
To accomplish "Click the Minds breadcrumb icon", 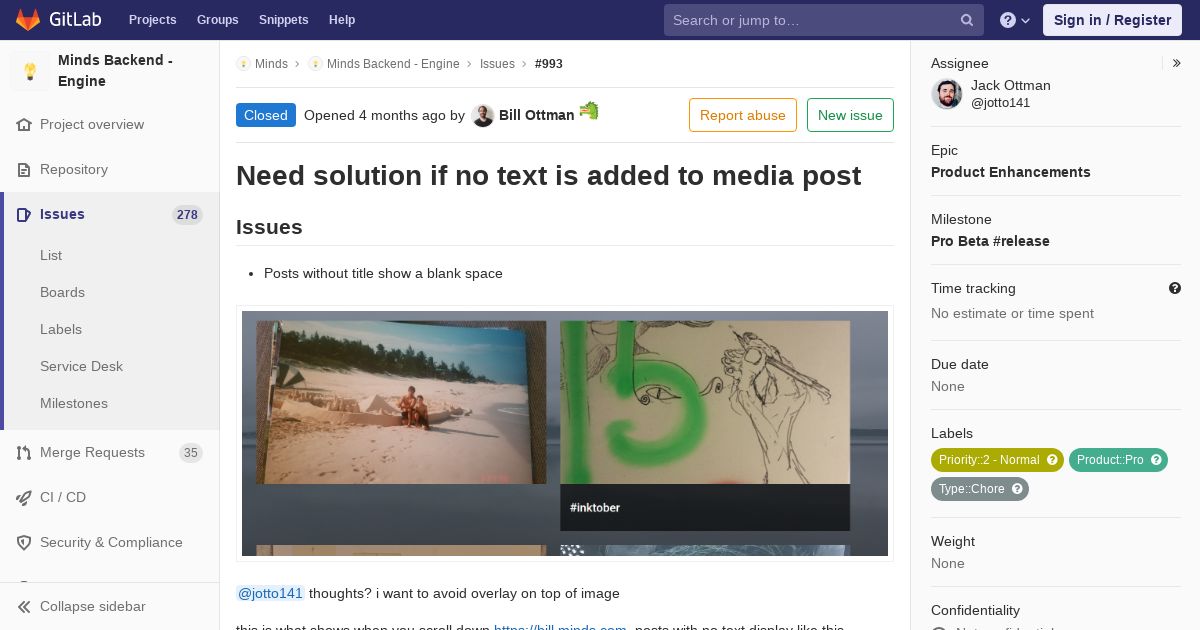I will point(243,64).
